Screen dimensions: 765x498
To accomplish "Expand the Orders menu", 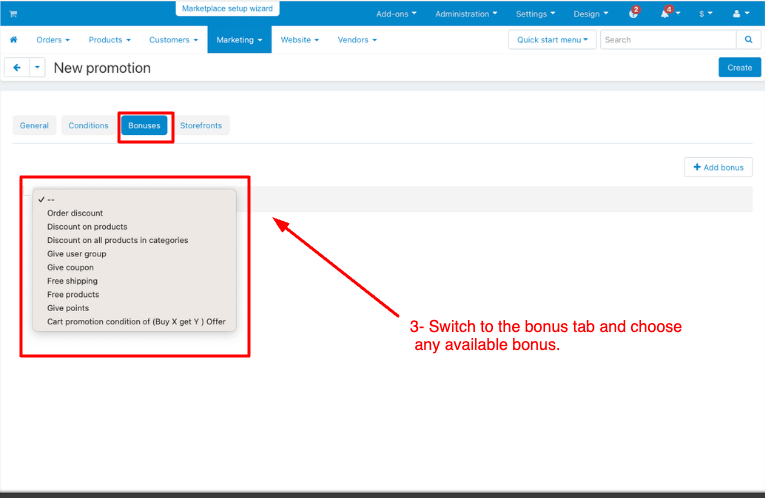I will tap(53, 40).
